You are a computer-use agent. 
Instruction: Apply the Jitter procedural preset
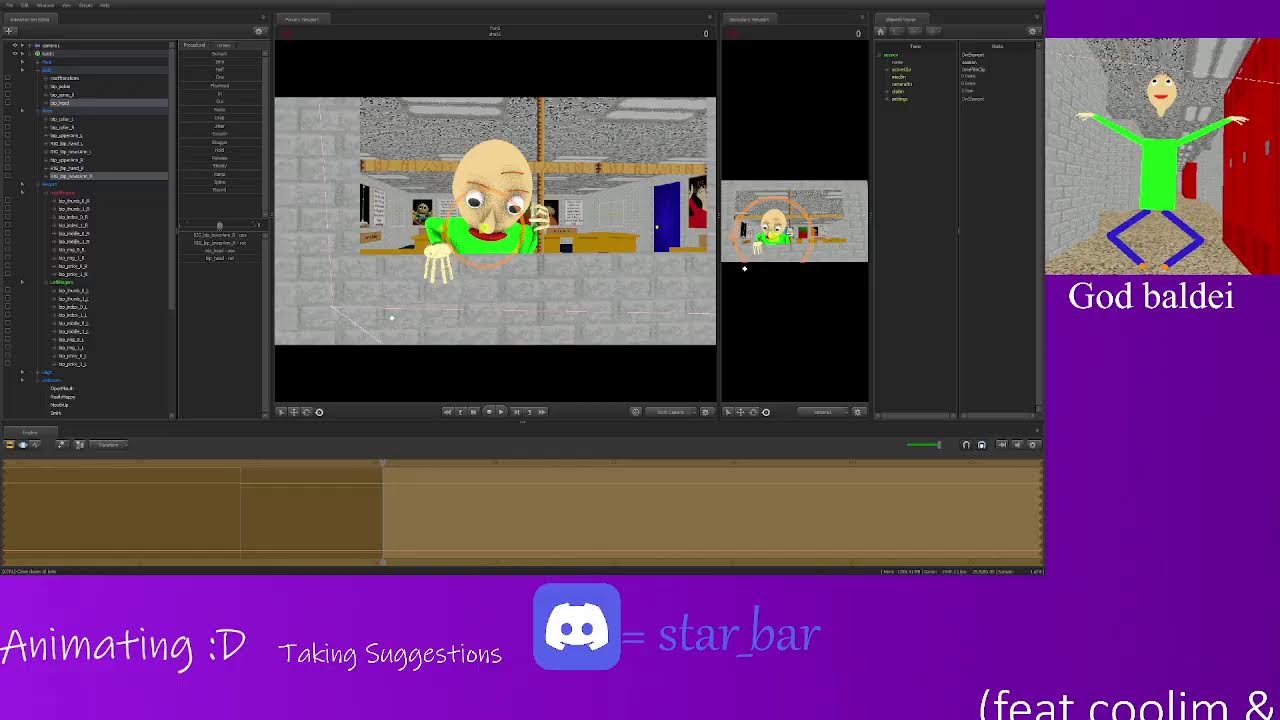[220, 126]
